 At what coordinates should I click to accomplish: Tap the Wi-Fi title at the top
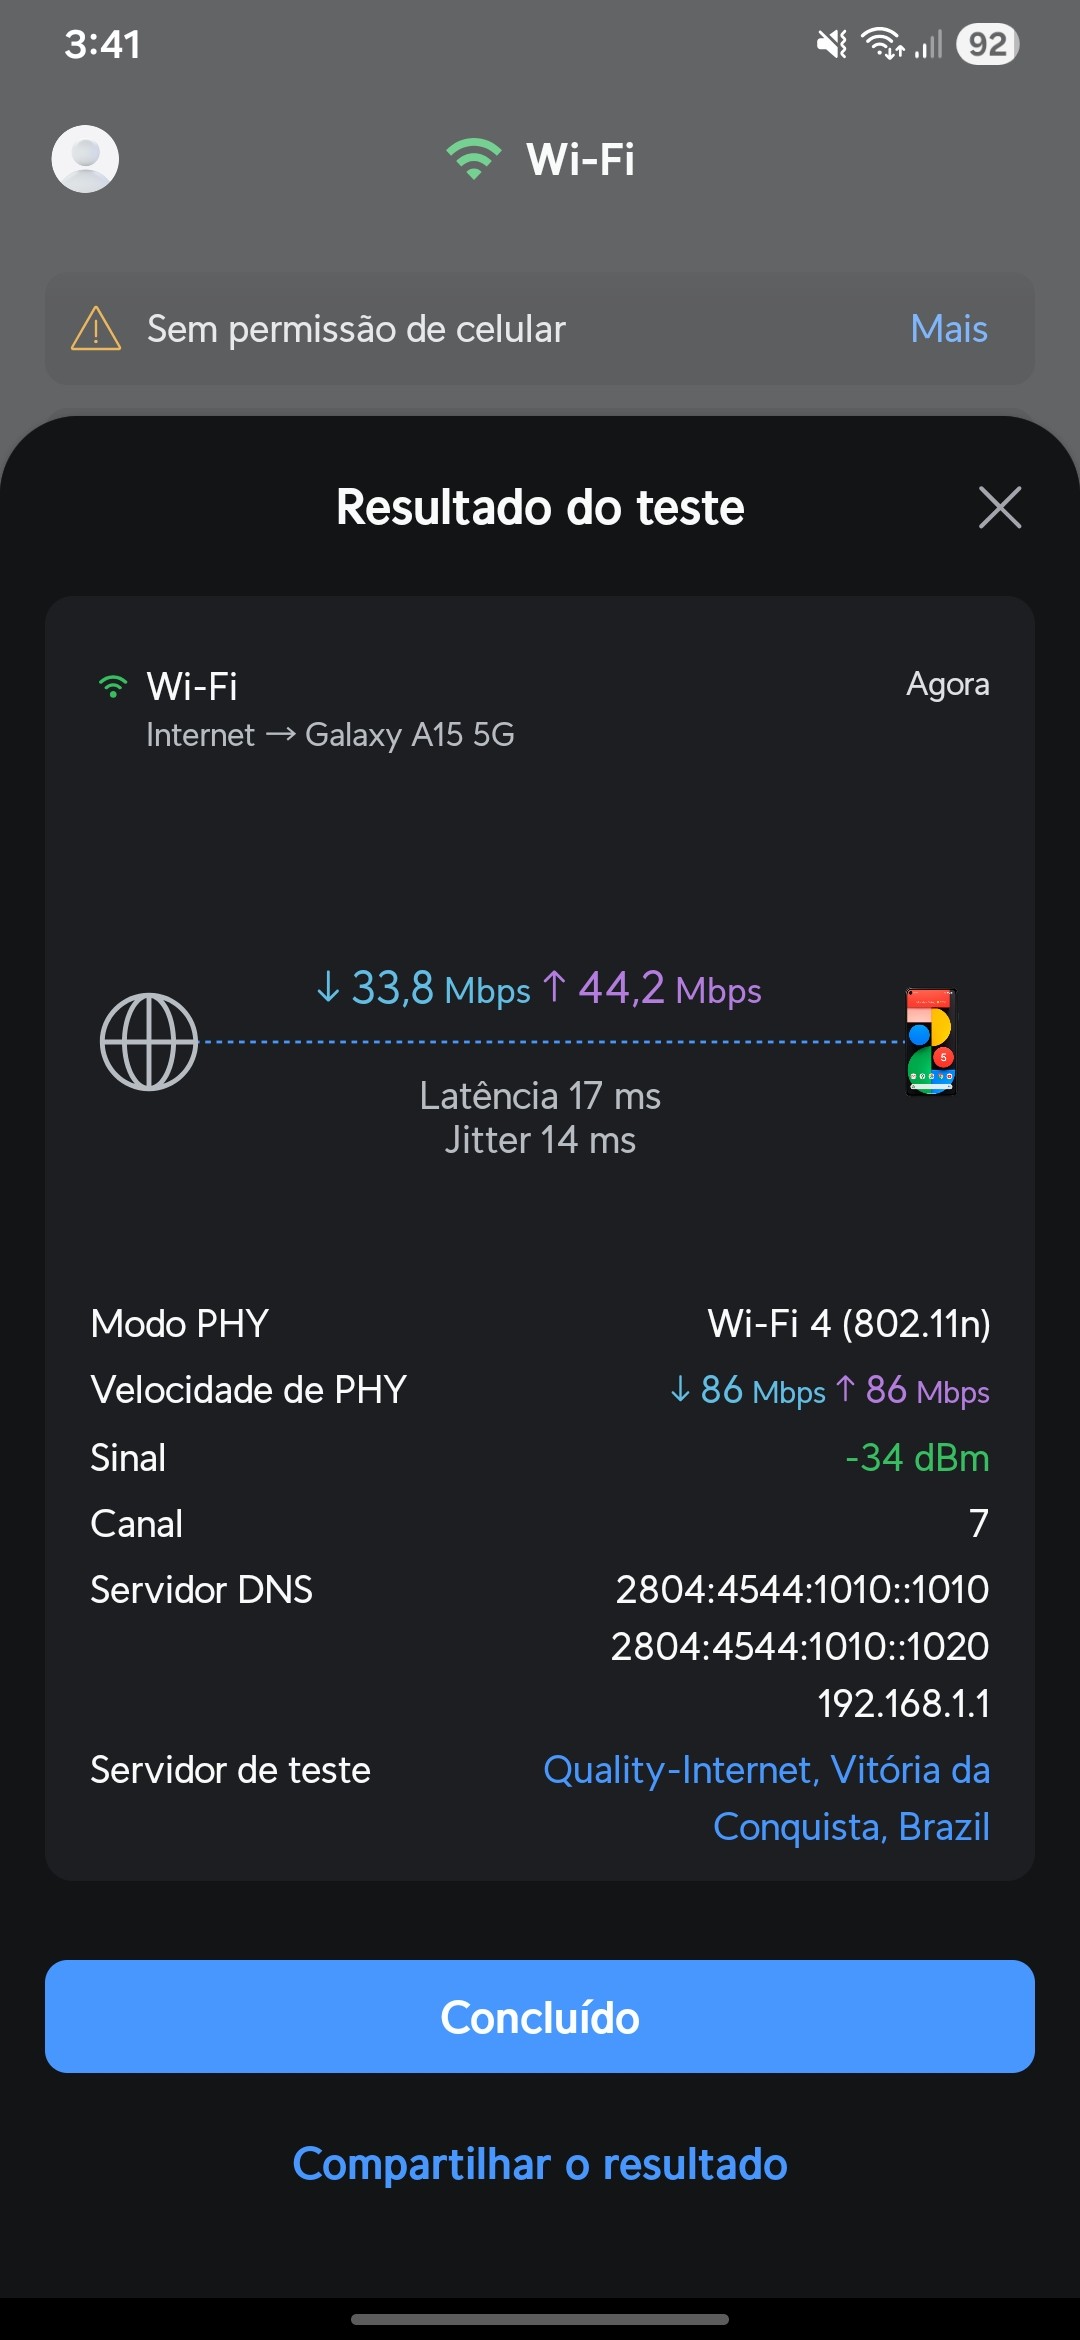point(580,159)
